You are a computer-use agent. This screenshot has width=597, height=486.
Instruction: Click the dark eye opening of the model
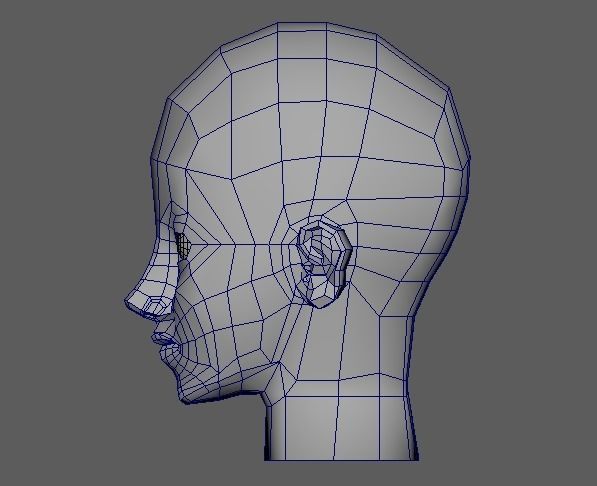click(184, 245)
